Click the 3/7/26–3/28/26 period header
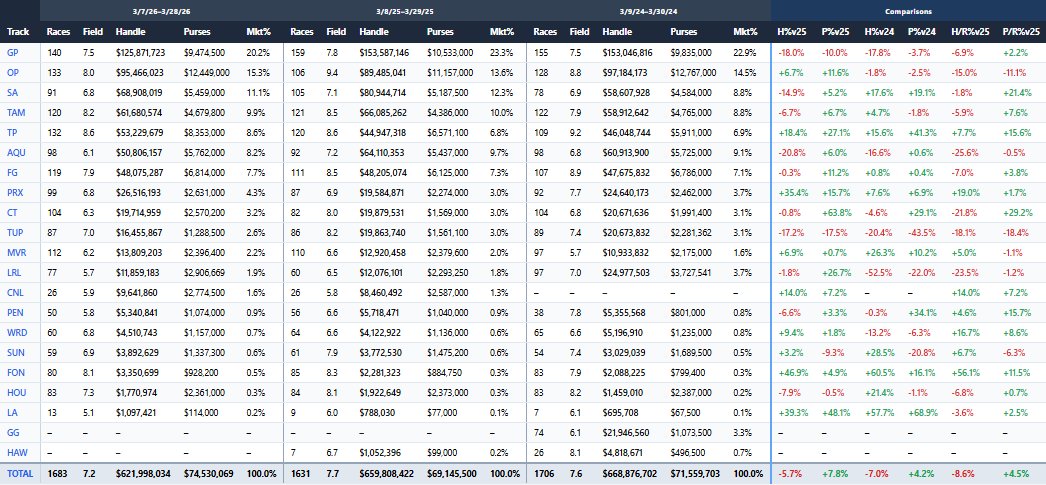 161,11
